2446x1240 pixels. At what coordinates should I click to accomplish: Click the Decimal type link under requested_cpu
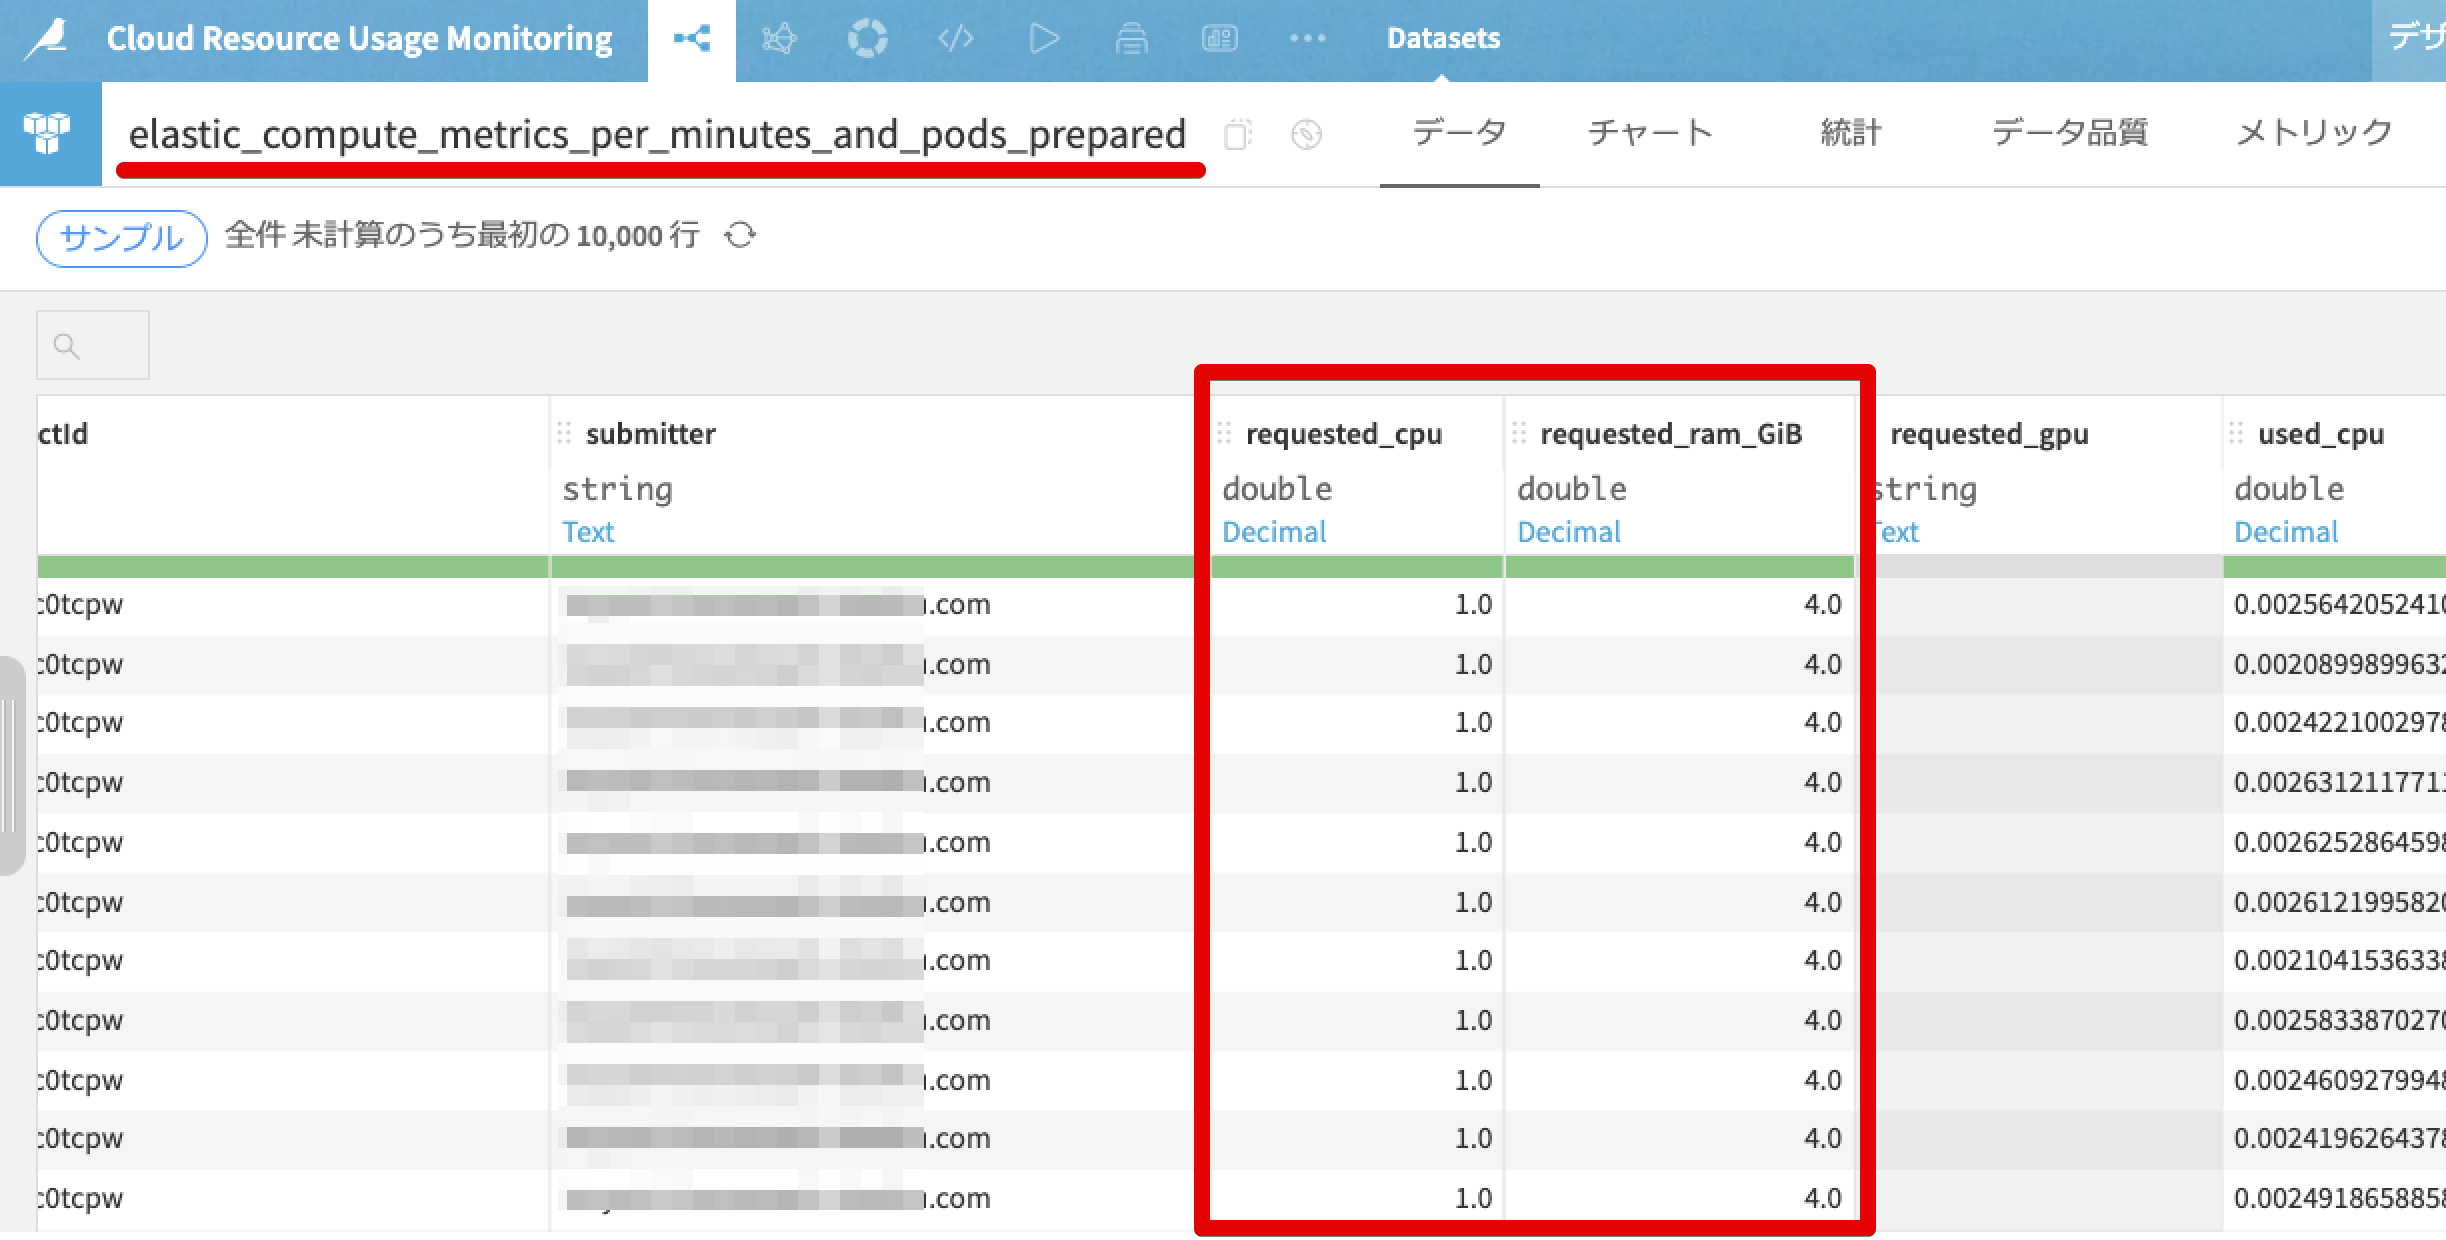click(1274, 531)
